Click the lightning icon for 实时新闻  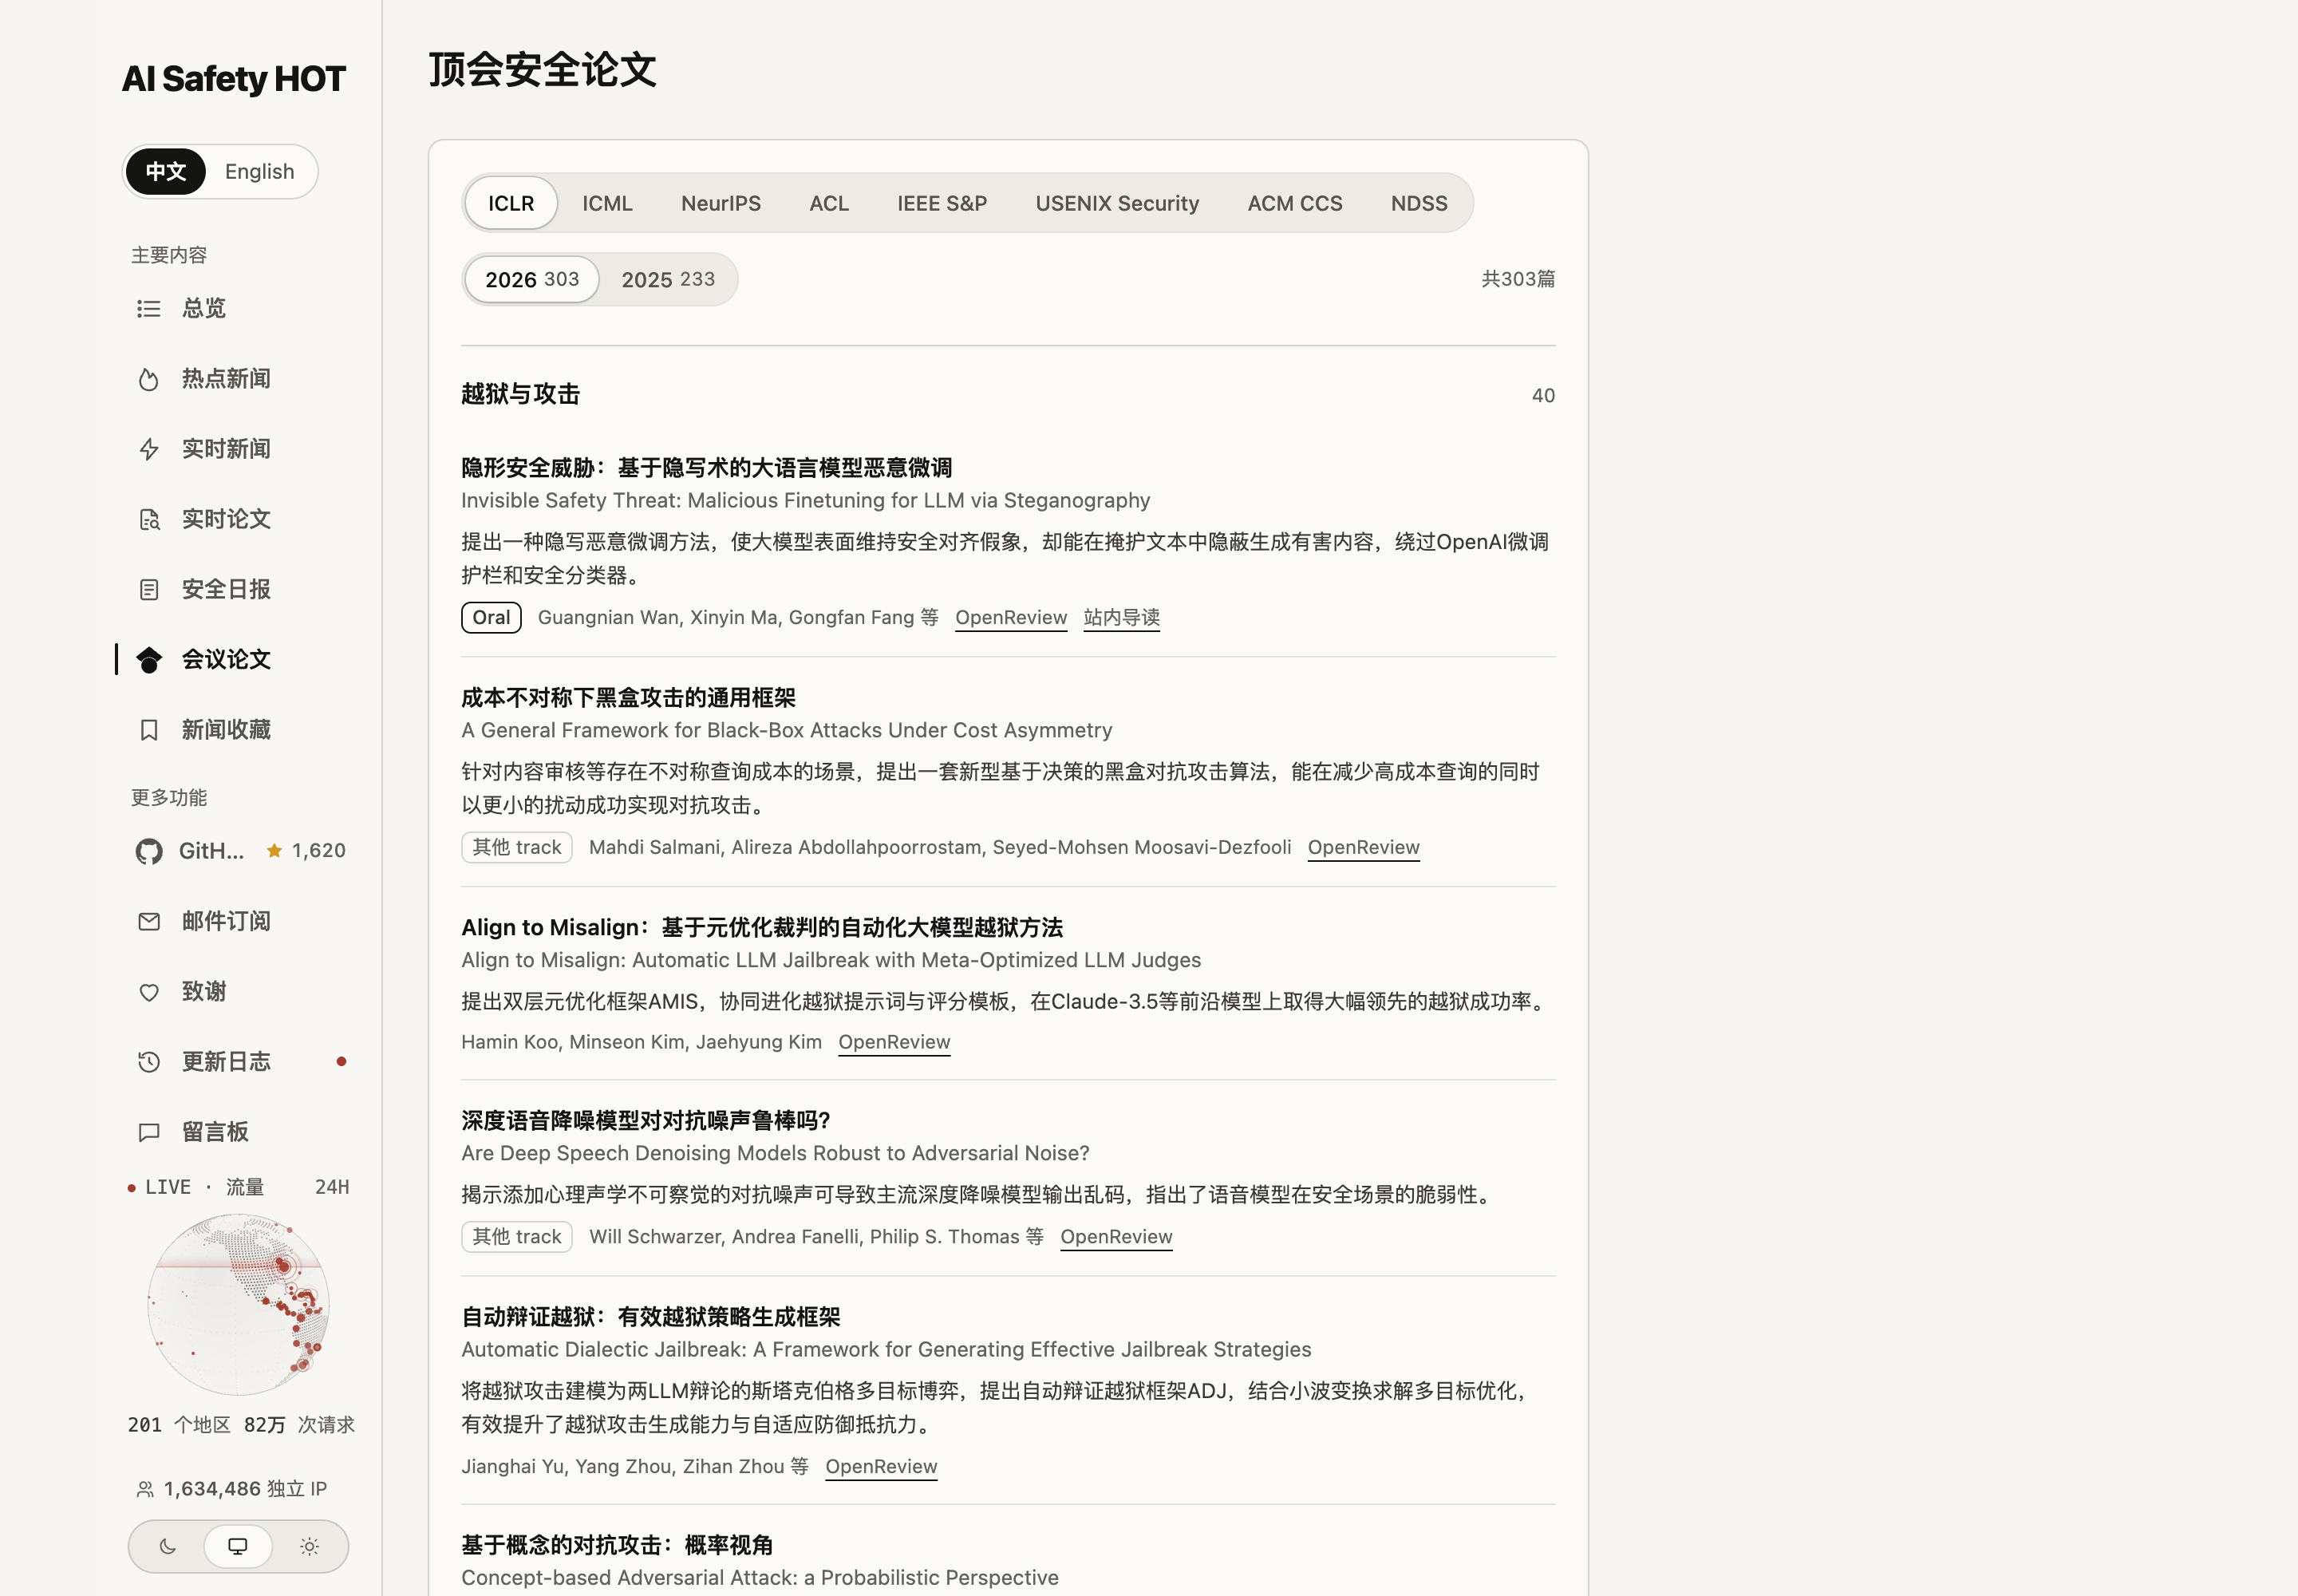coord(149,449)
